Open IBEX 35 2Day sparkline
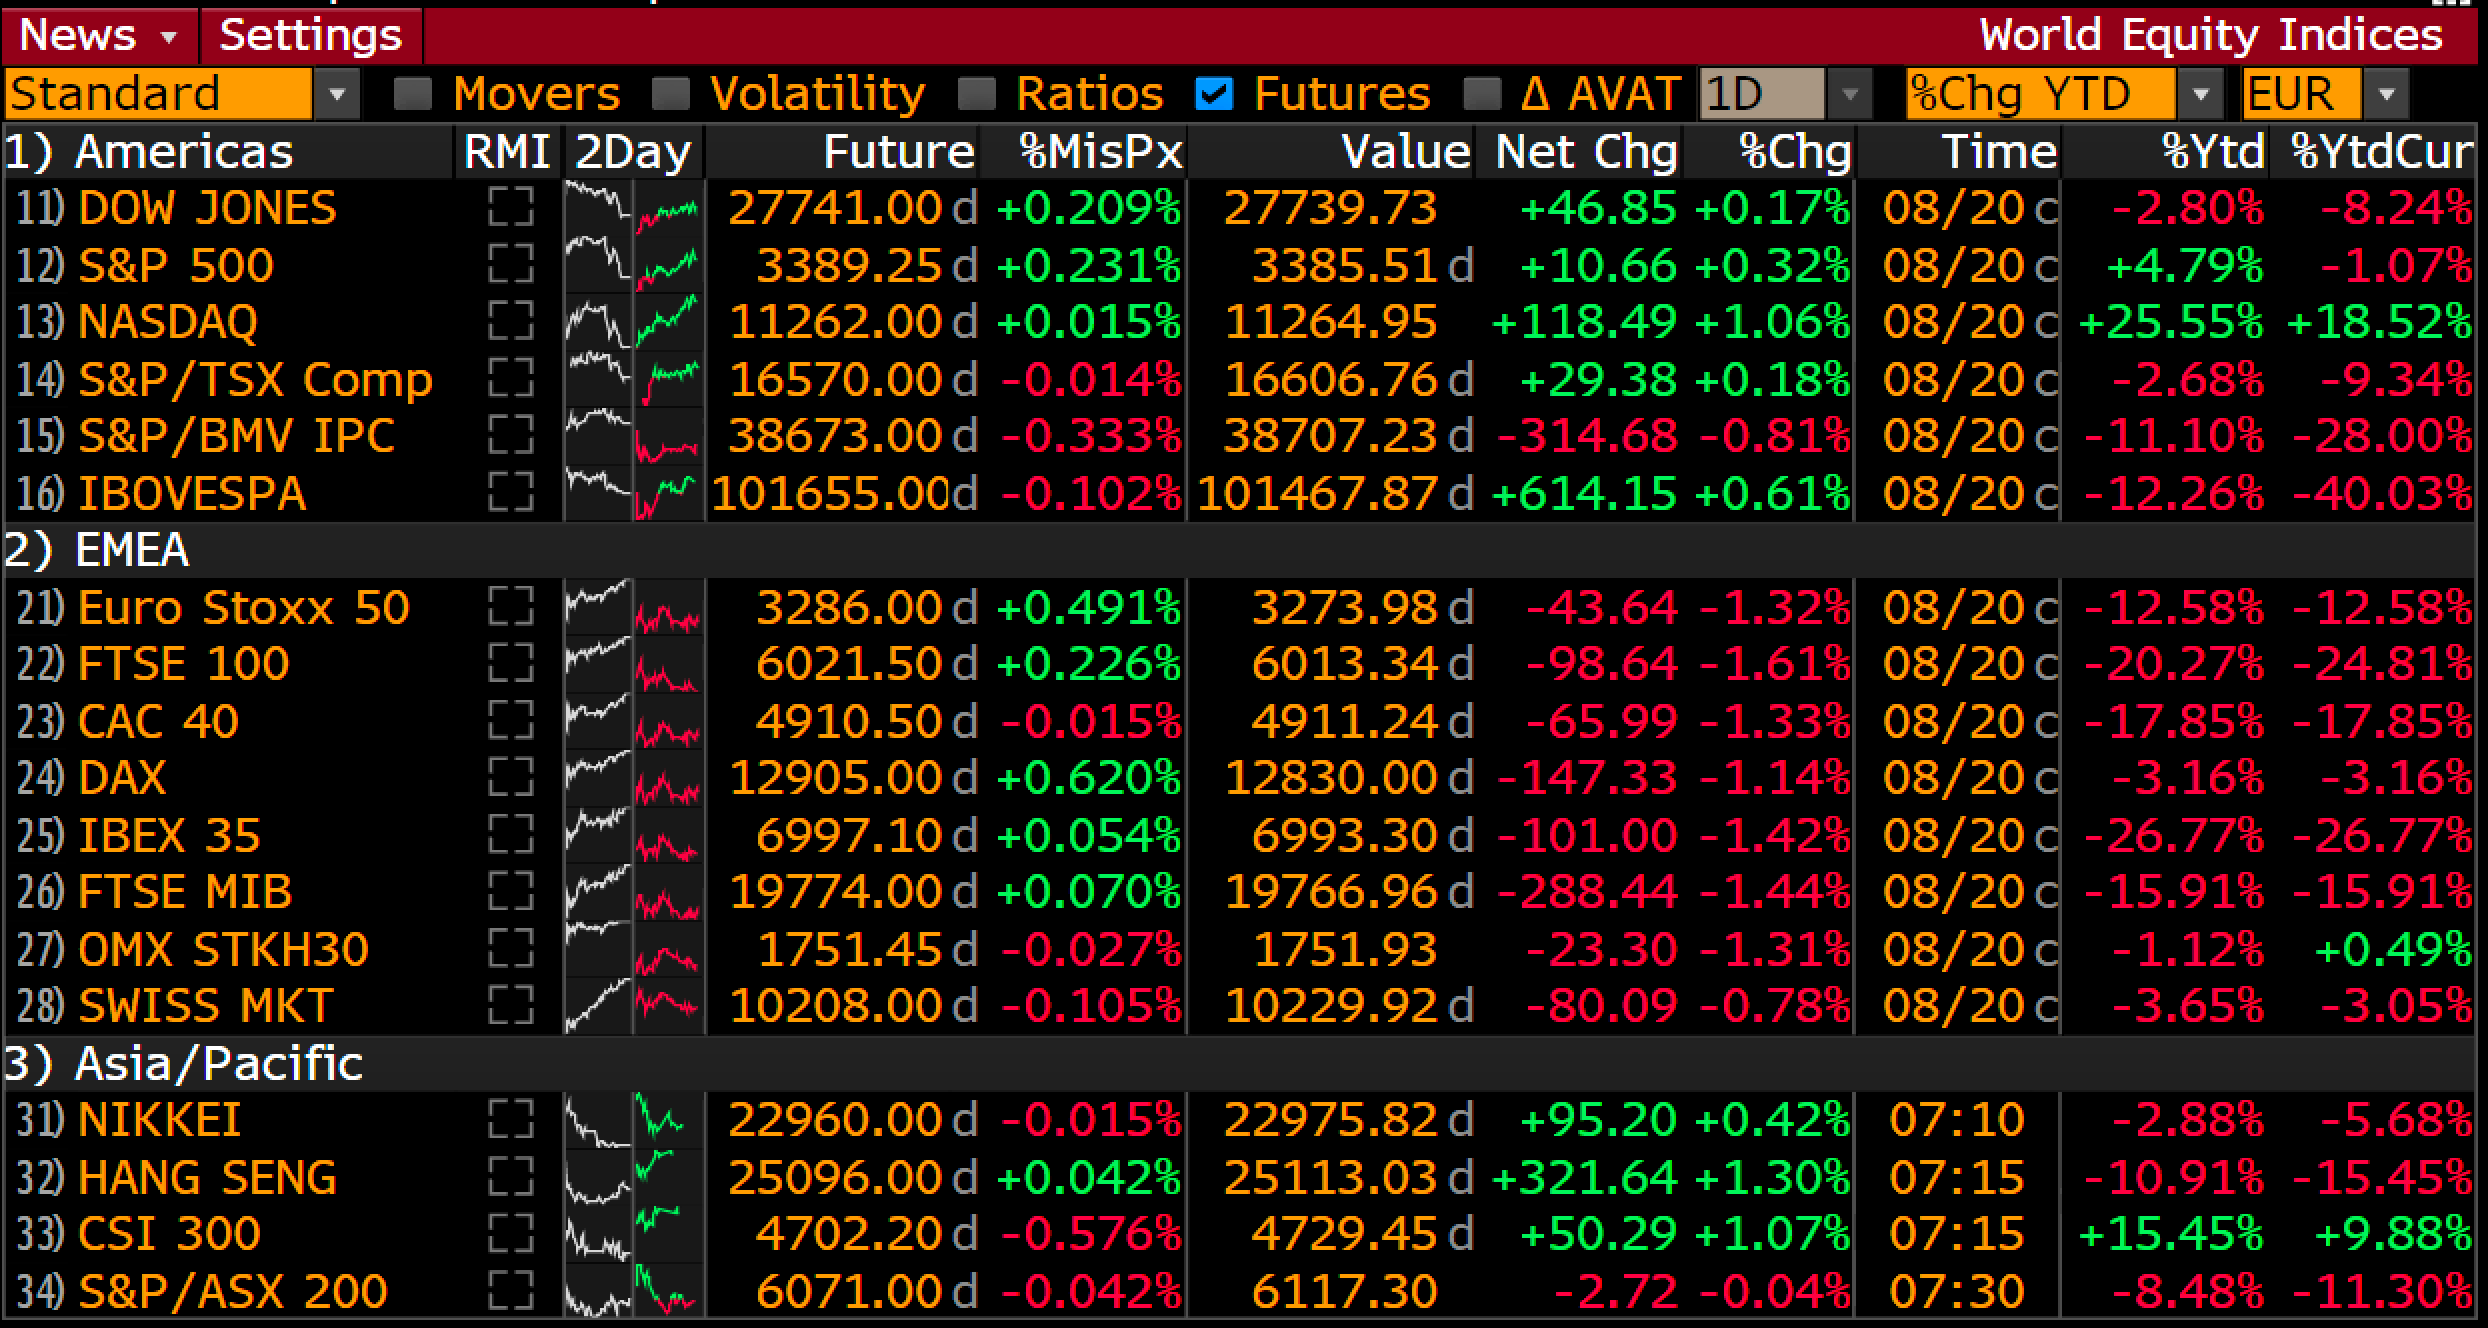The image size is (2488, 1328). (x=634, y=835)
